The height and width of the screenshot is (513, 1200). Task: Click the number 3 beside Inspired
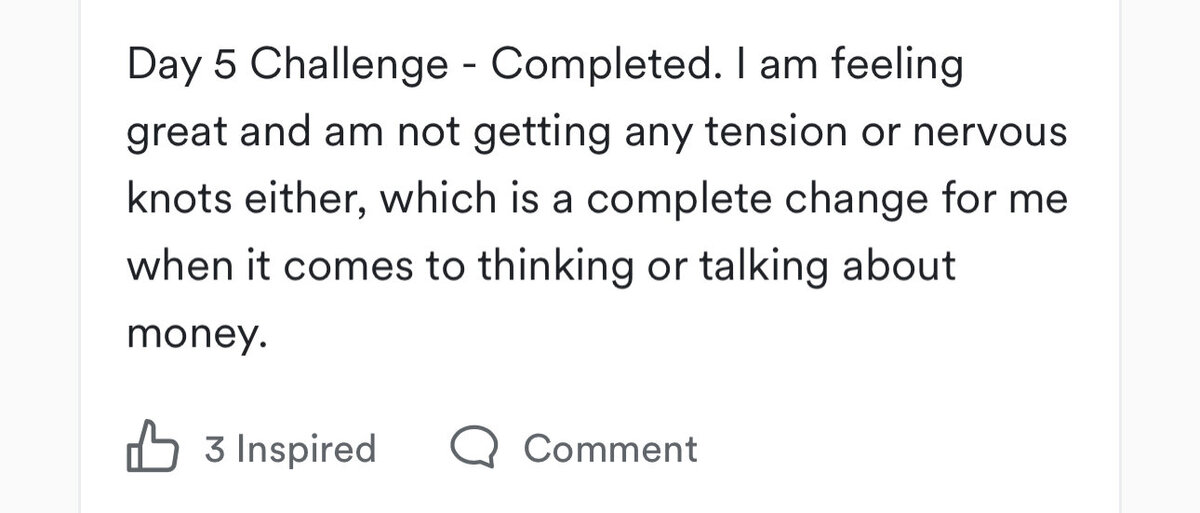214,448
